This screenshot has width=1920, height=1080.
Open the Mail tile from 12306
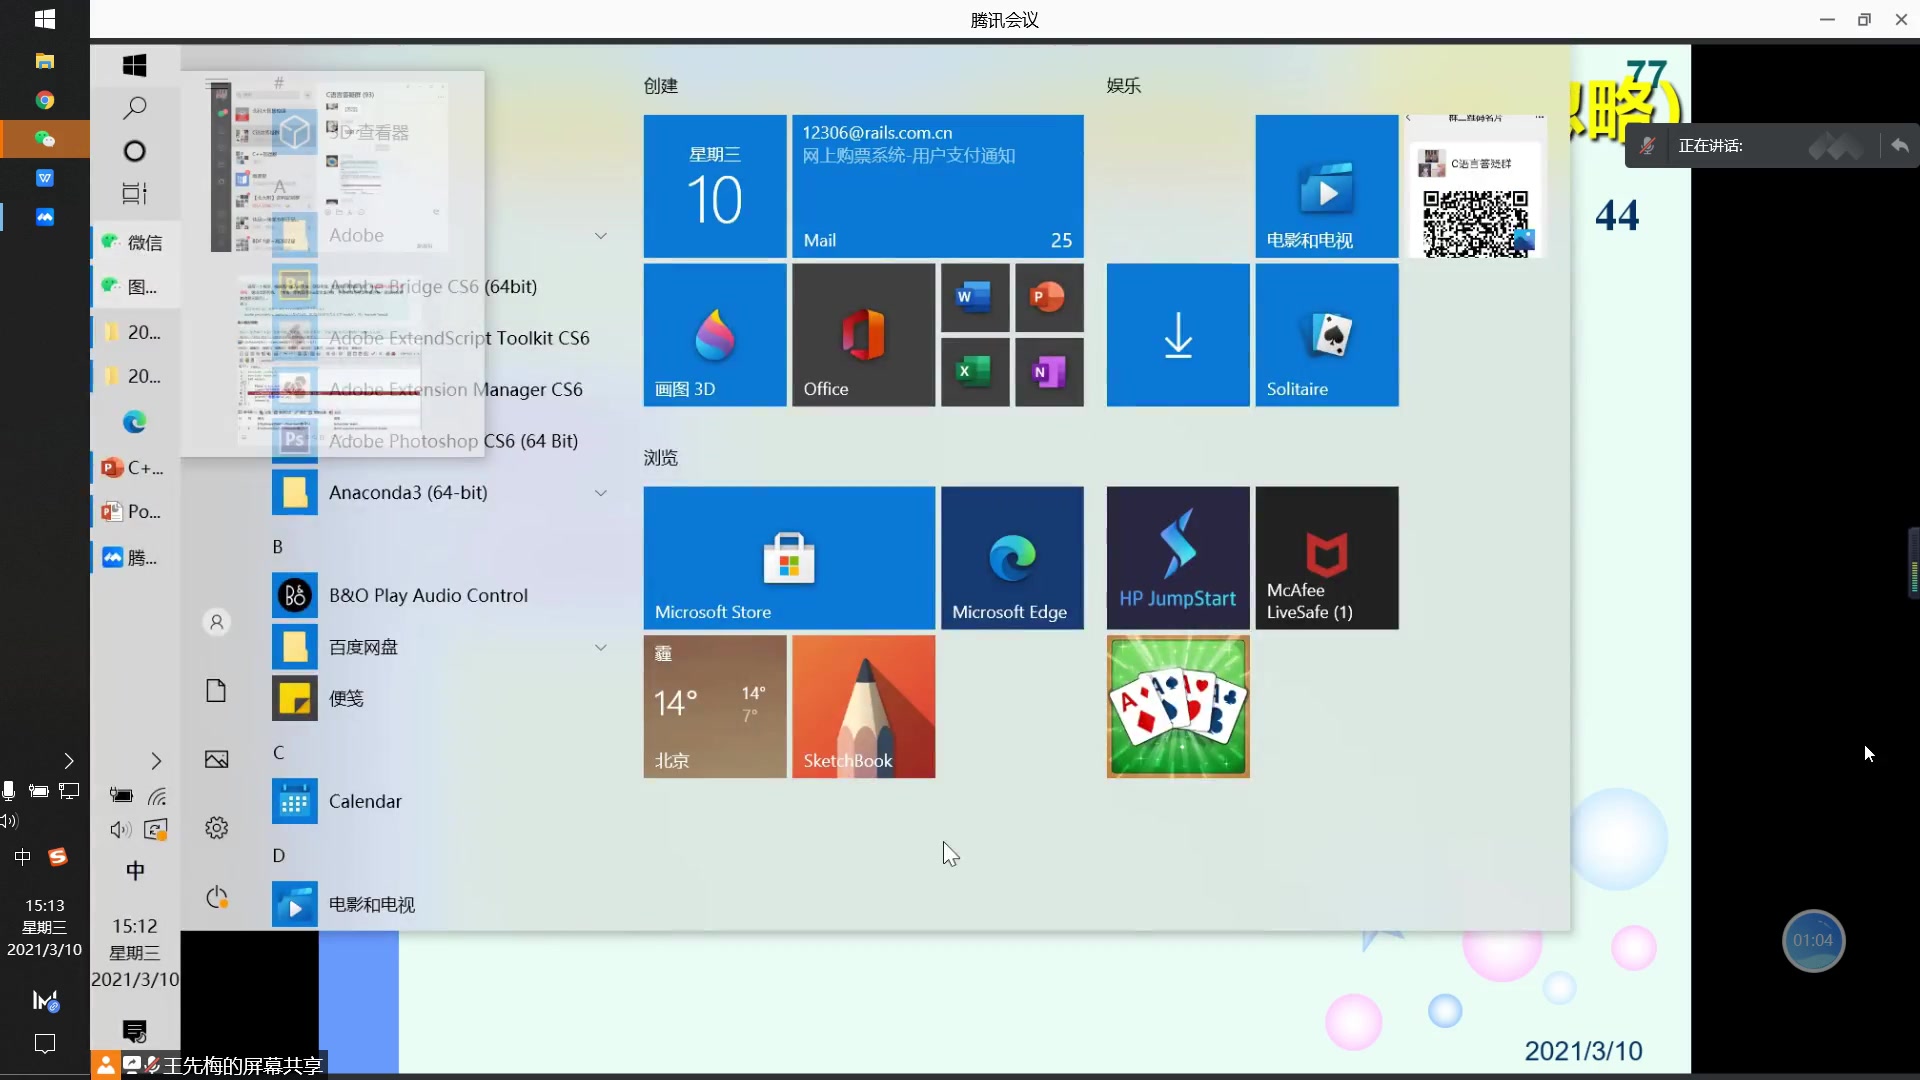click(937, 186)
